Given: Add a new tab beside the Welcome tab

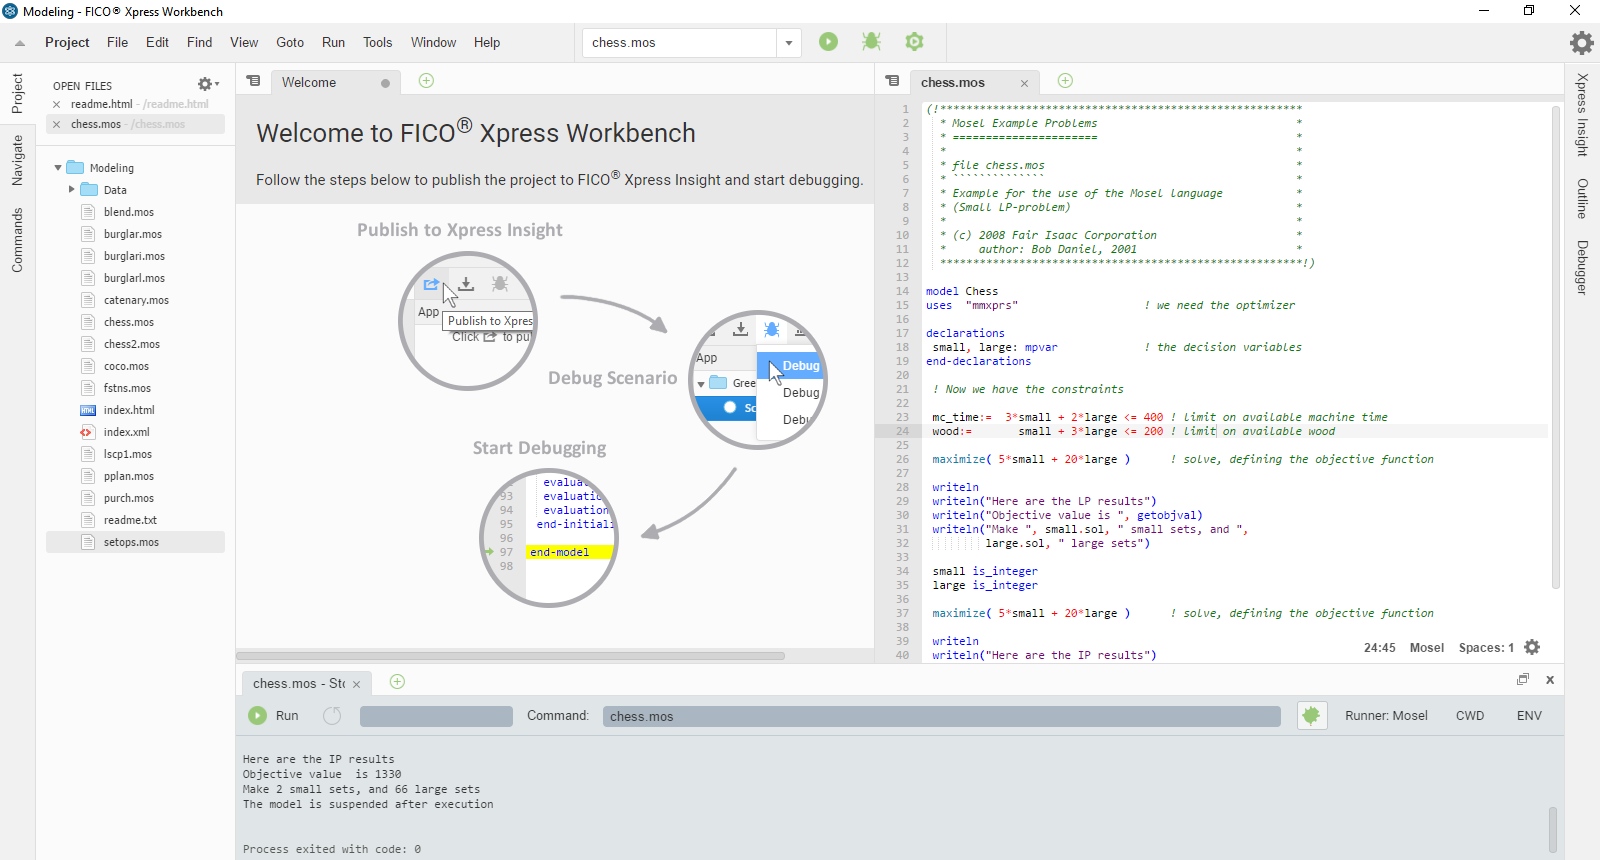Looking at the screenshot, I should (426, 81).
